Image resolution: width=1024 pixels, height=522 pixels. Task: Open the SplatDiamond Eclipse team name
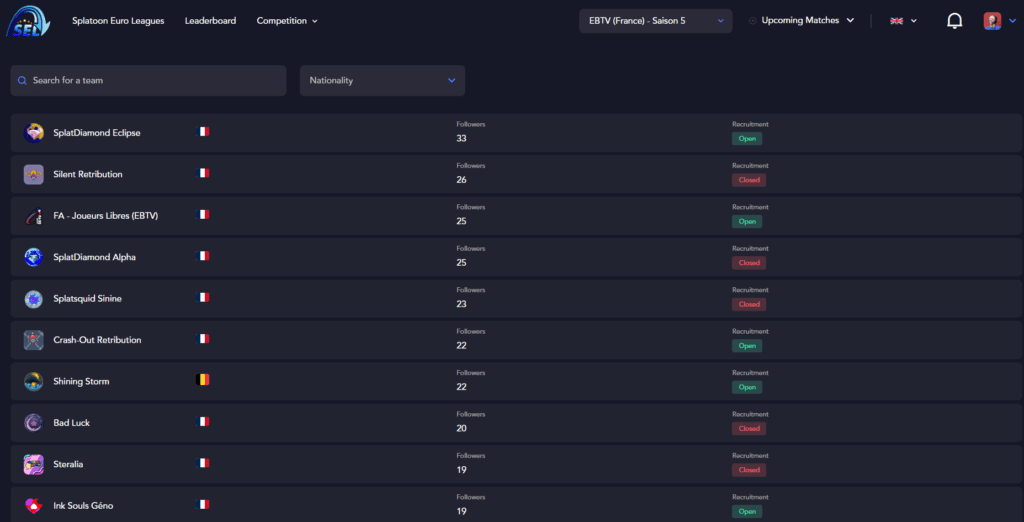point(97,133)
